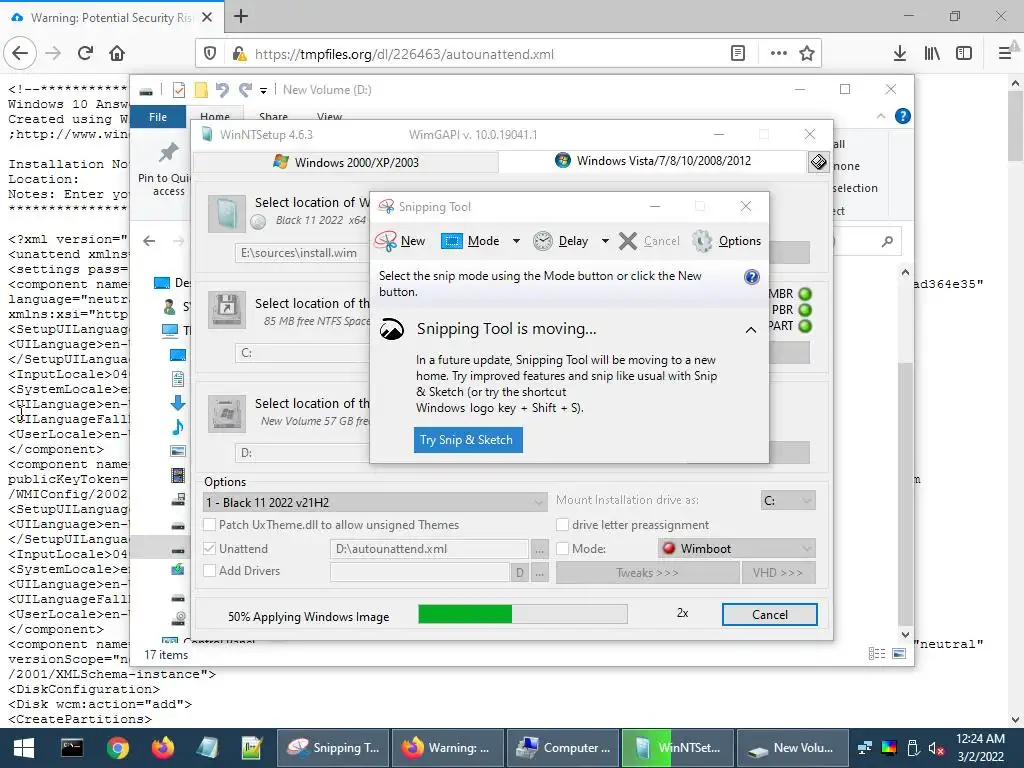
Task: Open the Delay dropdown arrow
Action: (605, 241)
